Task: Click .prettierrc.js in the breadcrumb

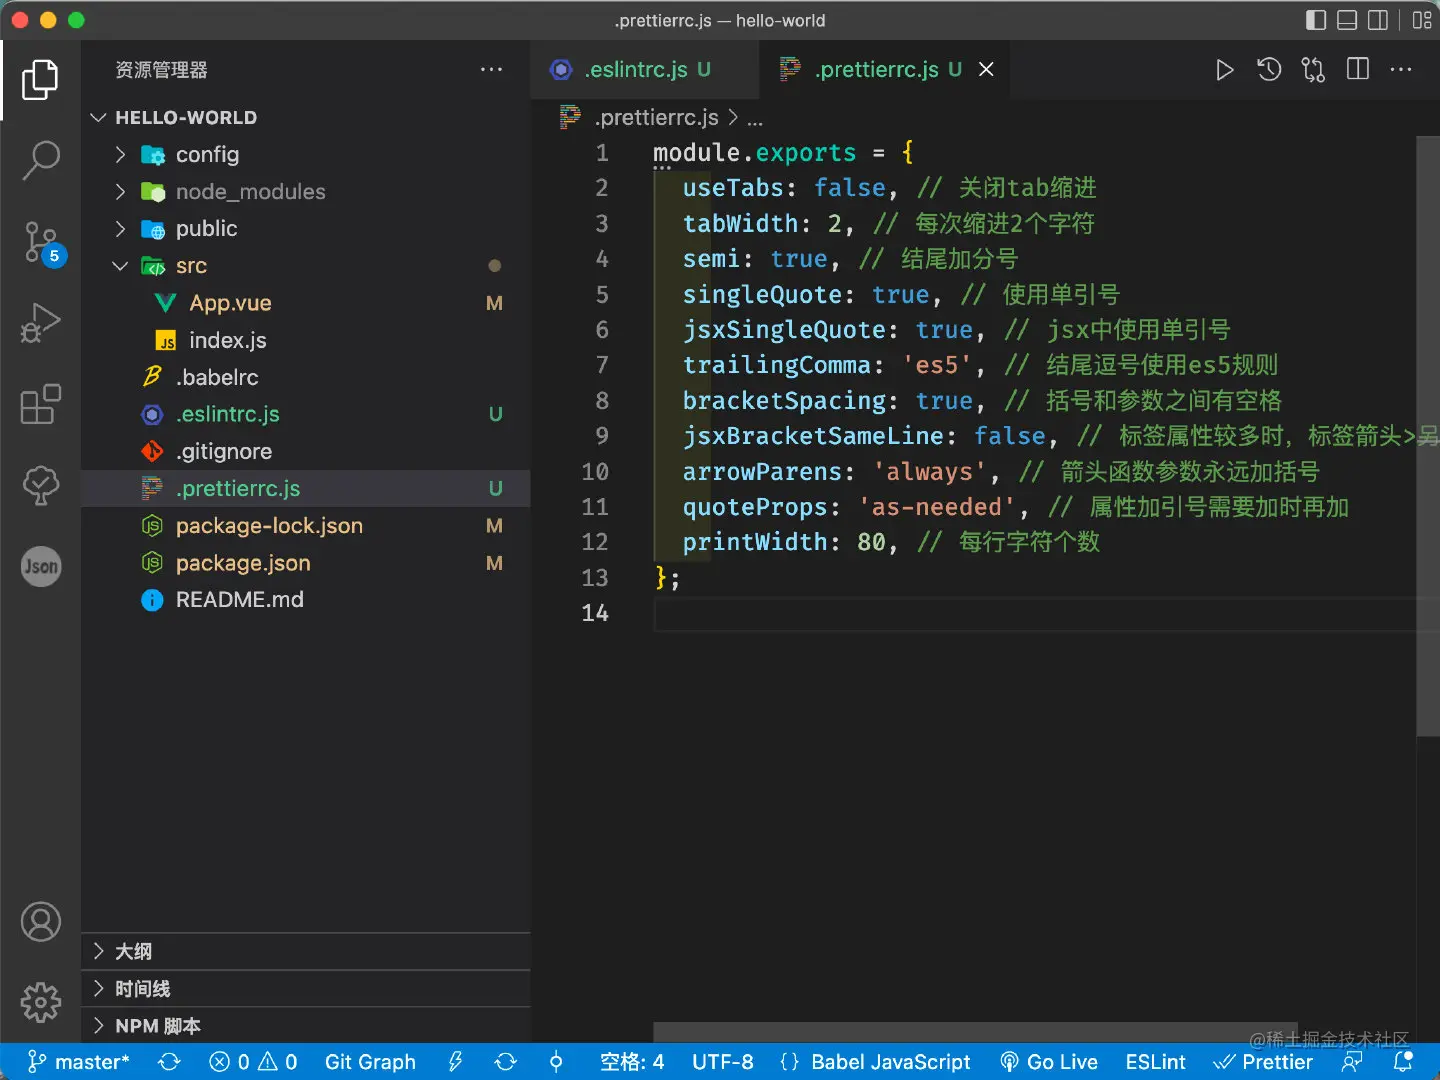Action: click(x=657, y=118)
